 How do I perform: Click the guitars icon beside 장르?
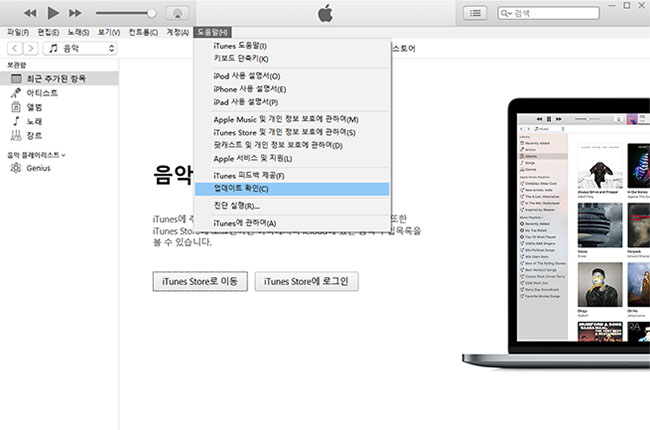coord(16,135)
